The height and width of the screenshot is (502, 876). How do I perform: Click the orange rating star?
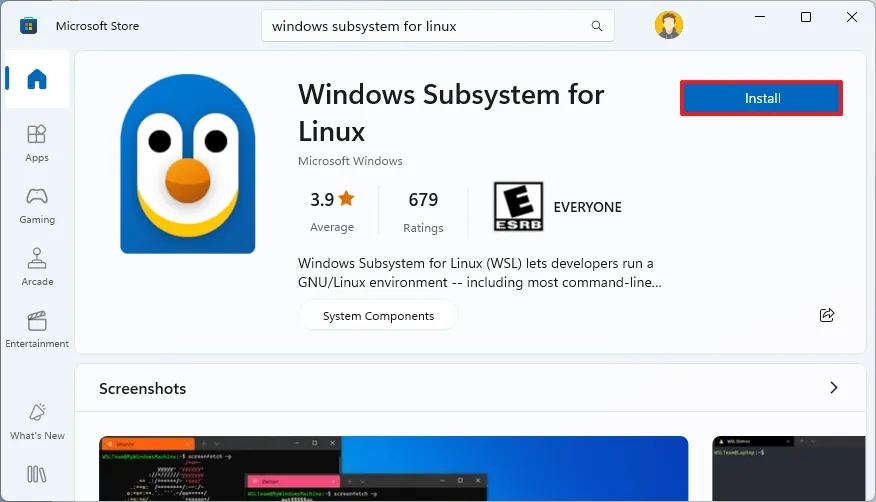click(346, 198)
